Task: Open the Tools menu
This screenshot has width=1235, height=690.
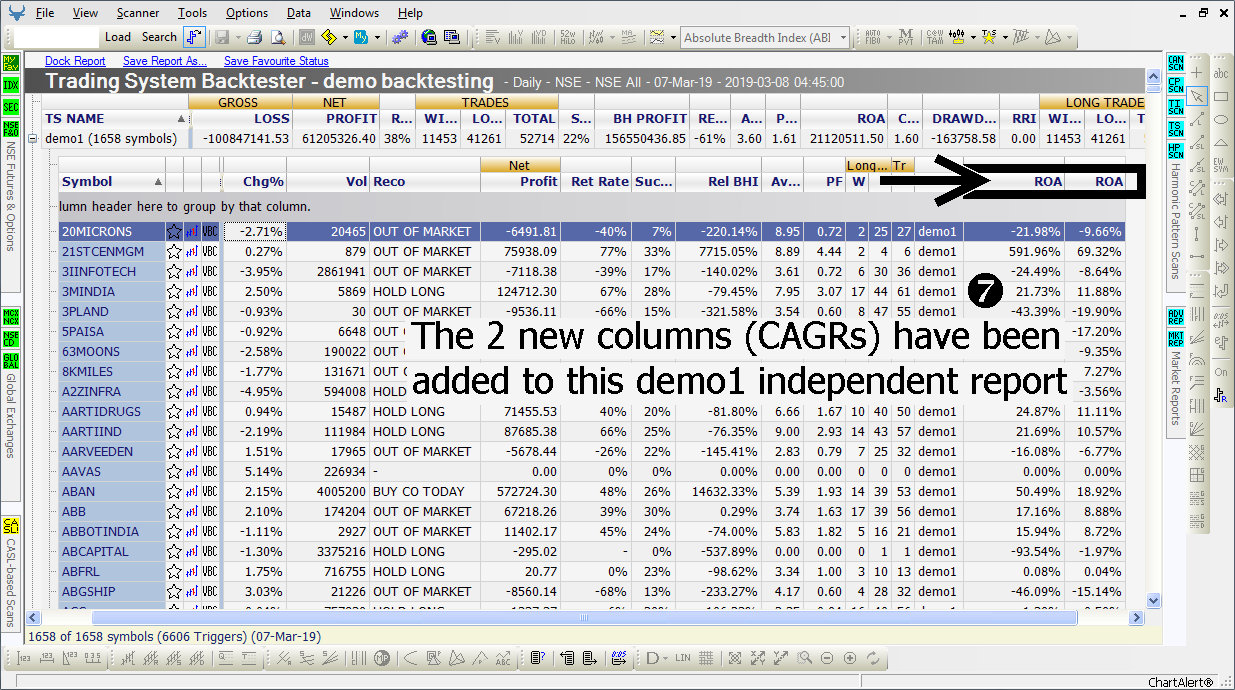Action: point(193,13)
